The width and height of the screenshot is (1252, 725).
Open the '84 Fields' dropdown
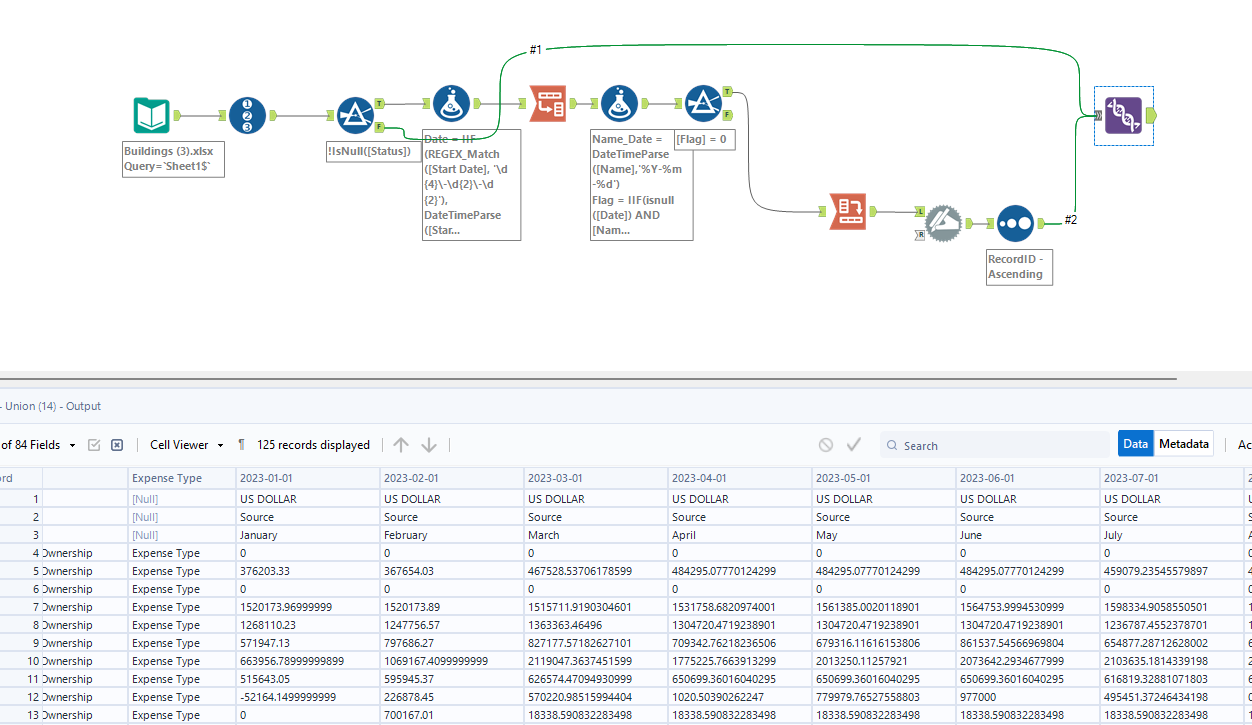click(x=70, y=445)
